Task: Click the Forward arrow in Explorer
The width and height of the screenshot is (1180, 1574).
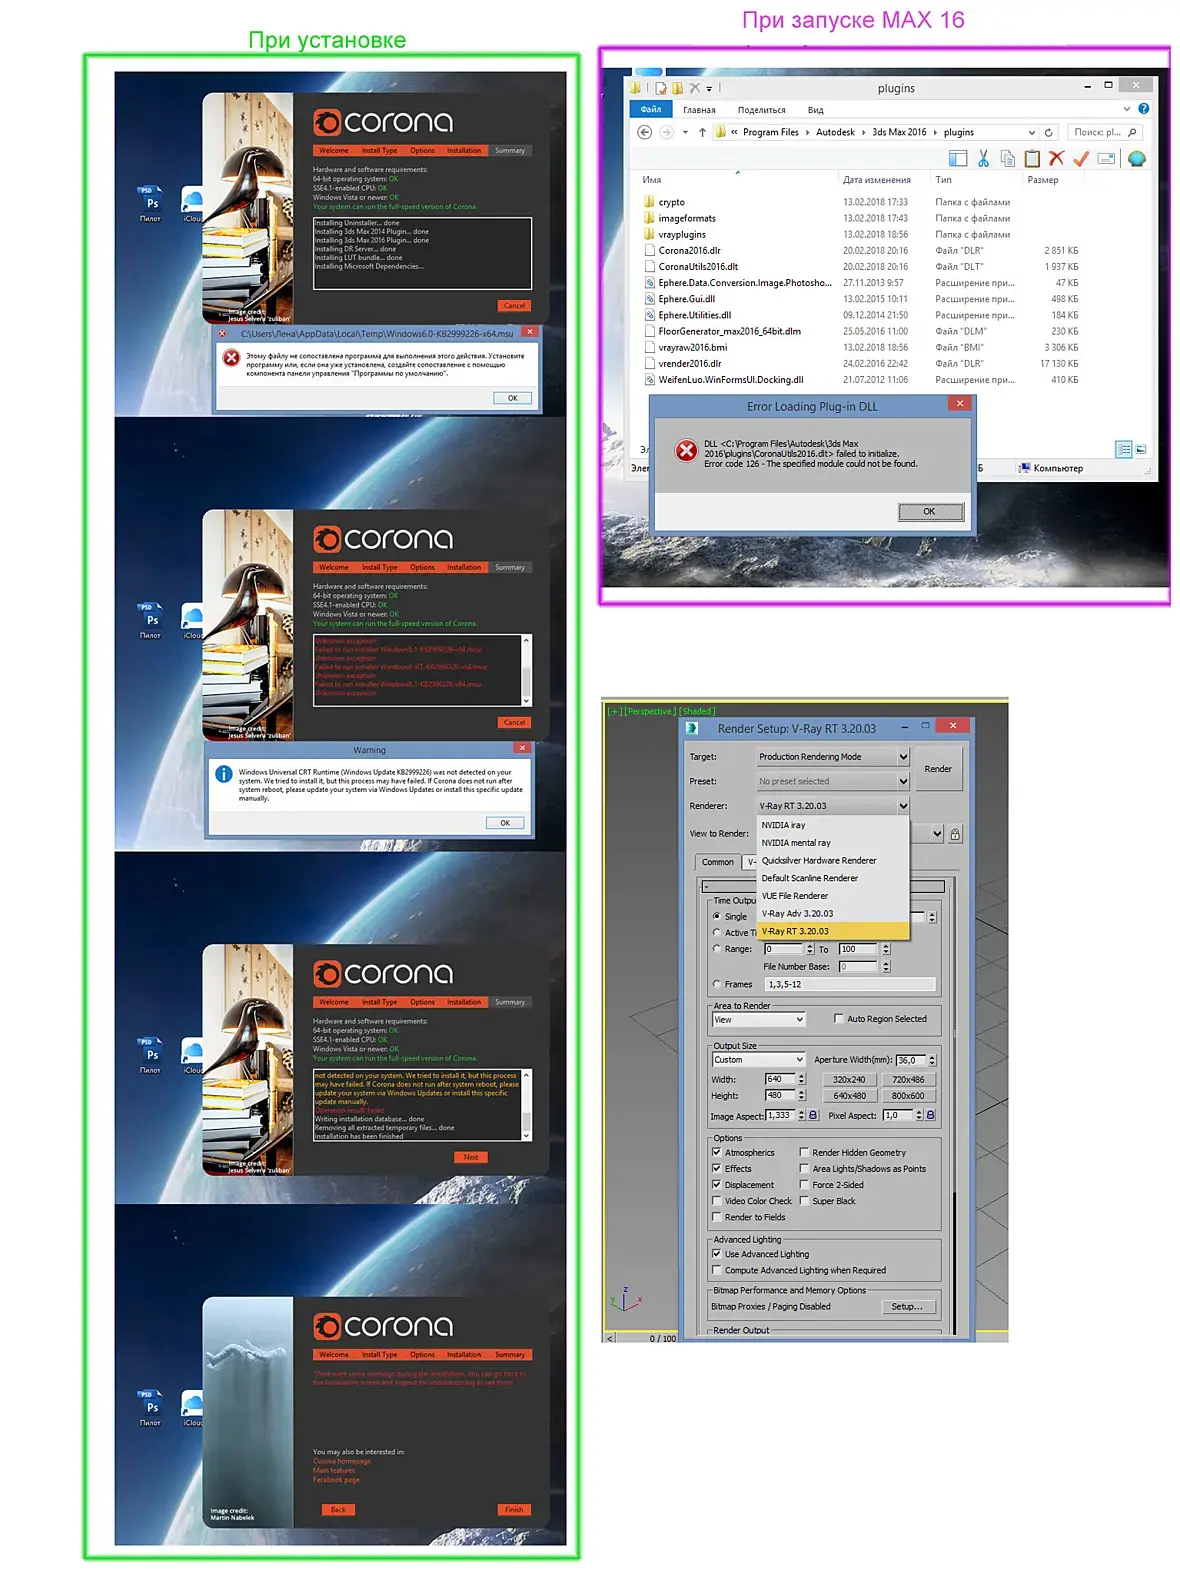Action: coord(666,132)
